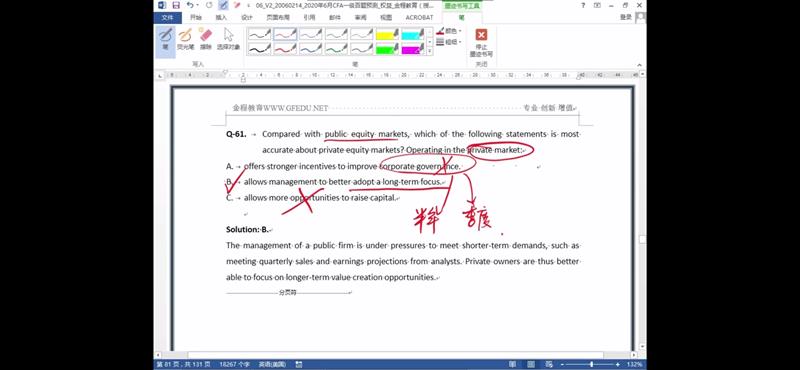The height and width of the screenshot is (370, 800).
Task: Activate the Eraser (擦除) tool
Action: pos(206,39)
